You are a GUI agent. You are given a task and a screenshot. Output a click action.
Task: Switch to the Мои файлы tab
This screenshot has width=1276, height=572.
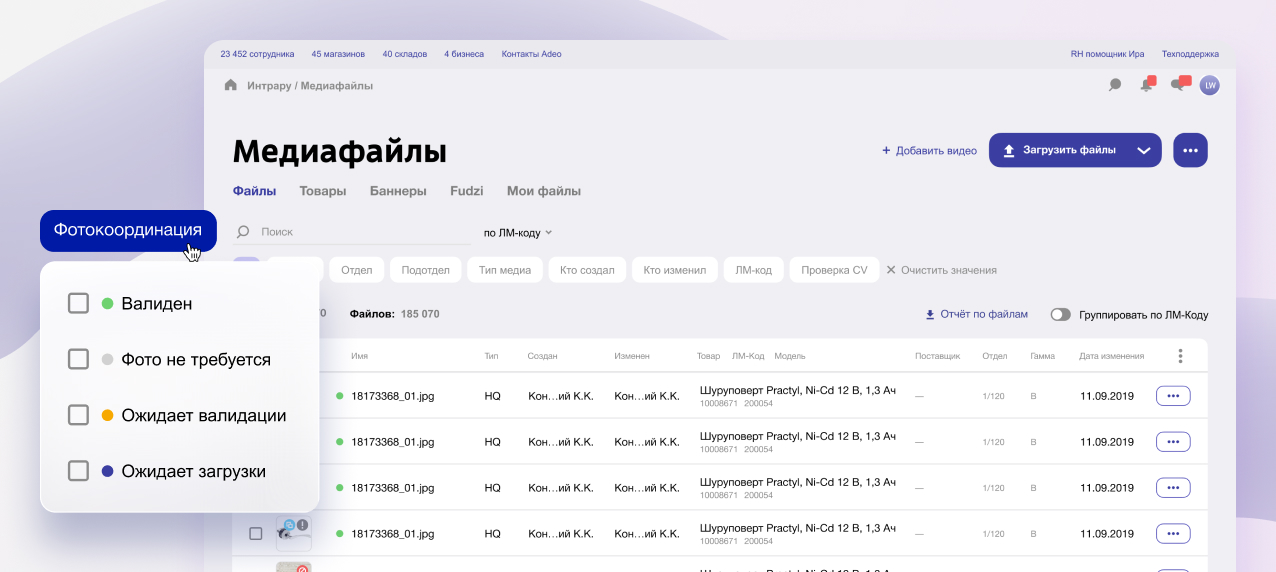click(544, 191)
